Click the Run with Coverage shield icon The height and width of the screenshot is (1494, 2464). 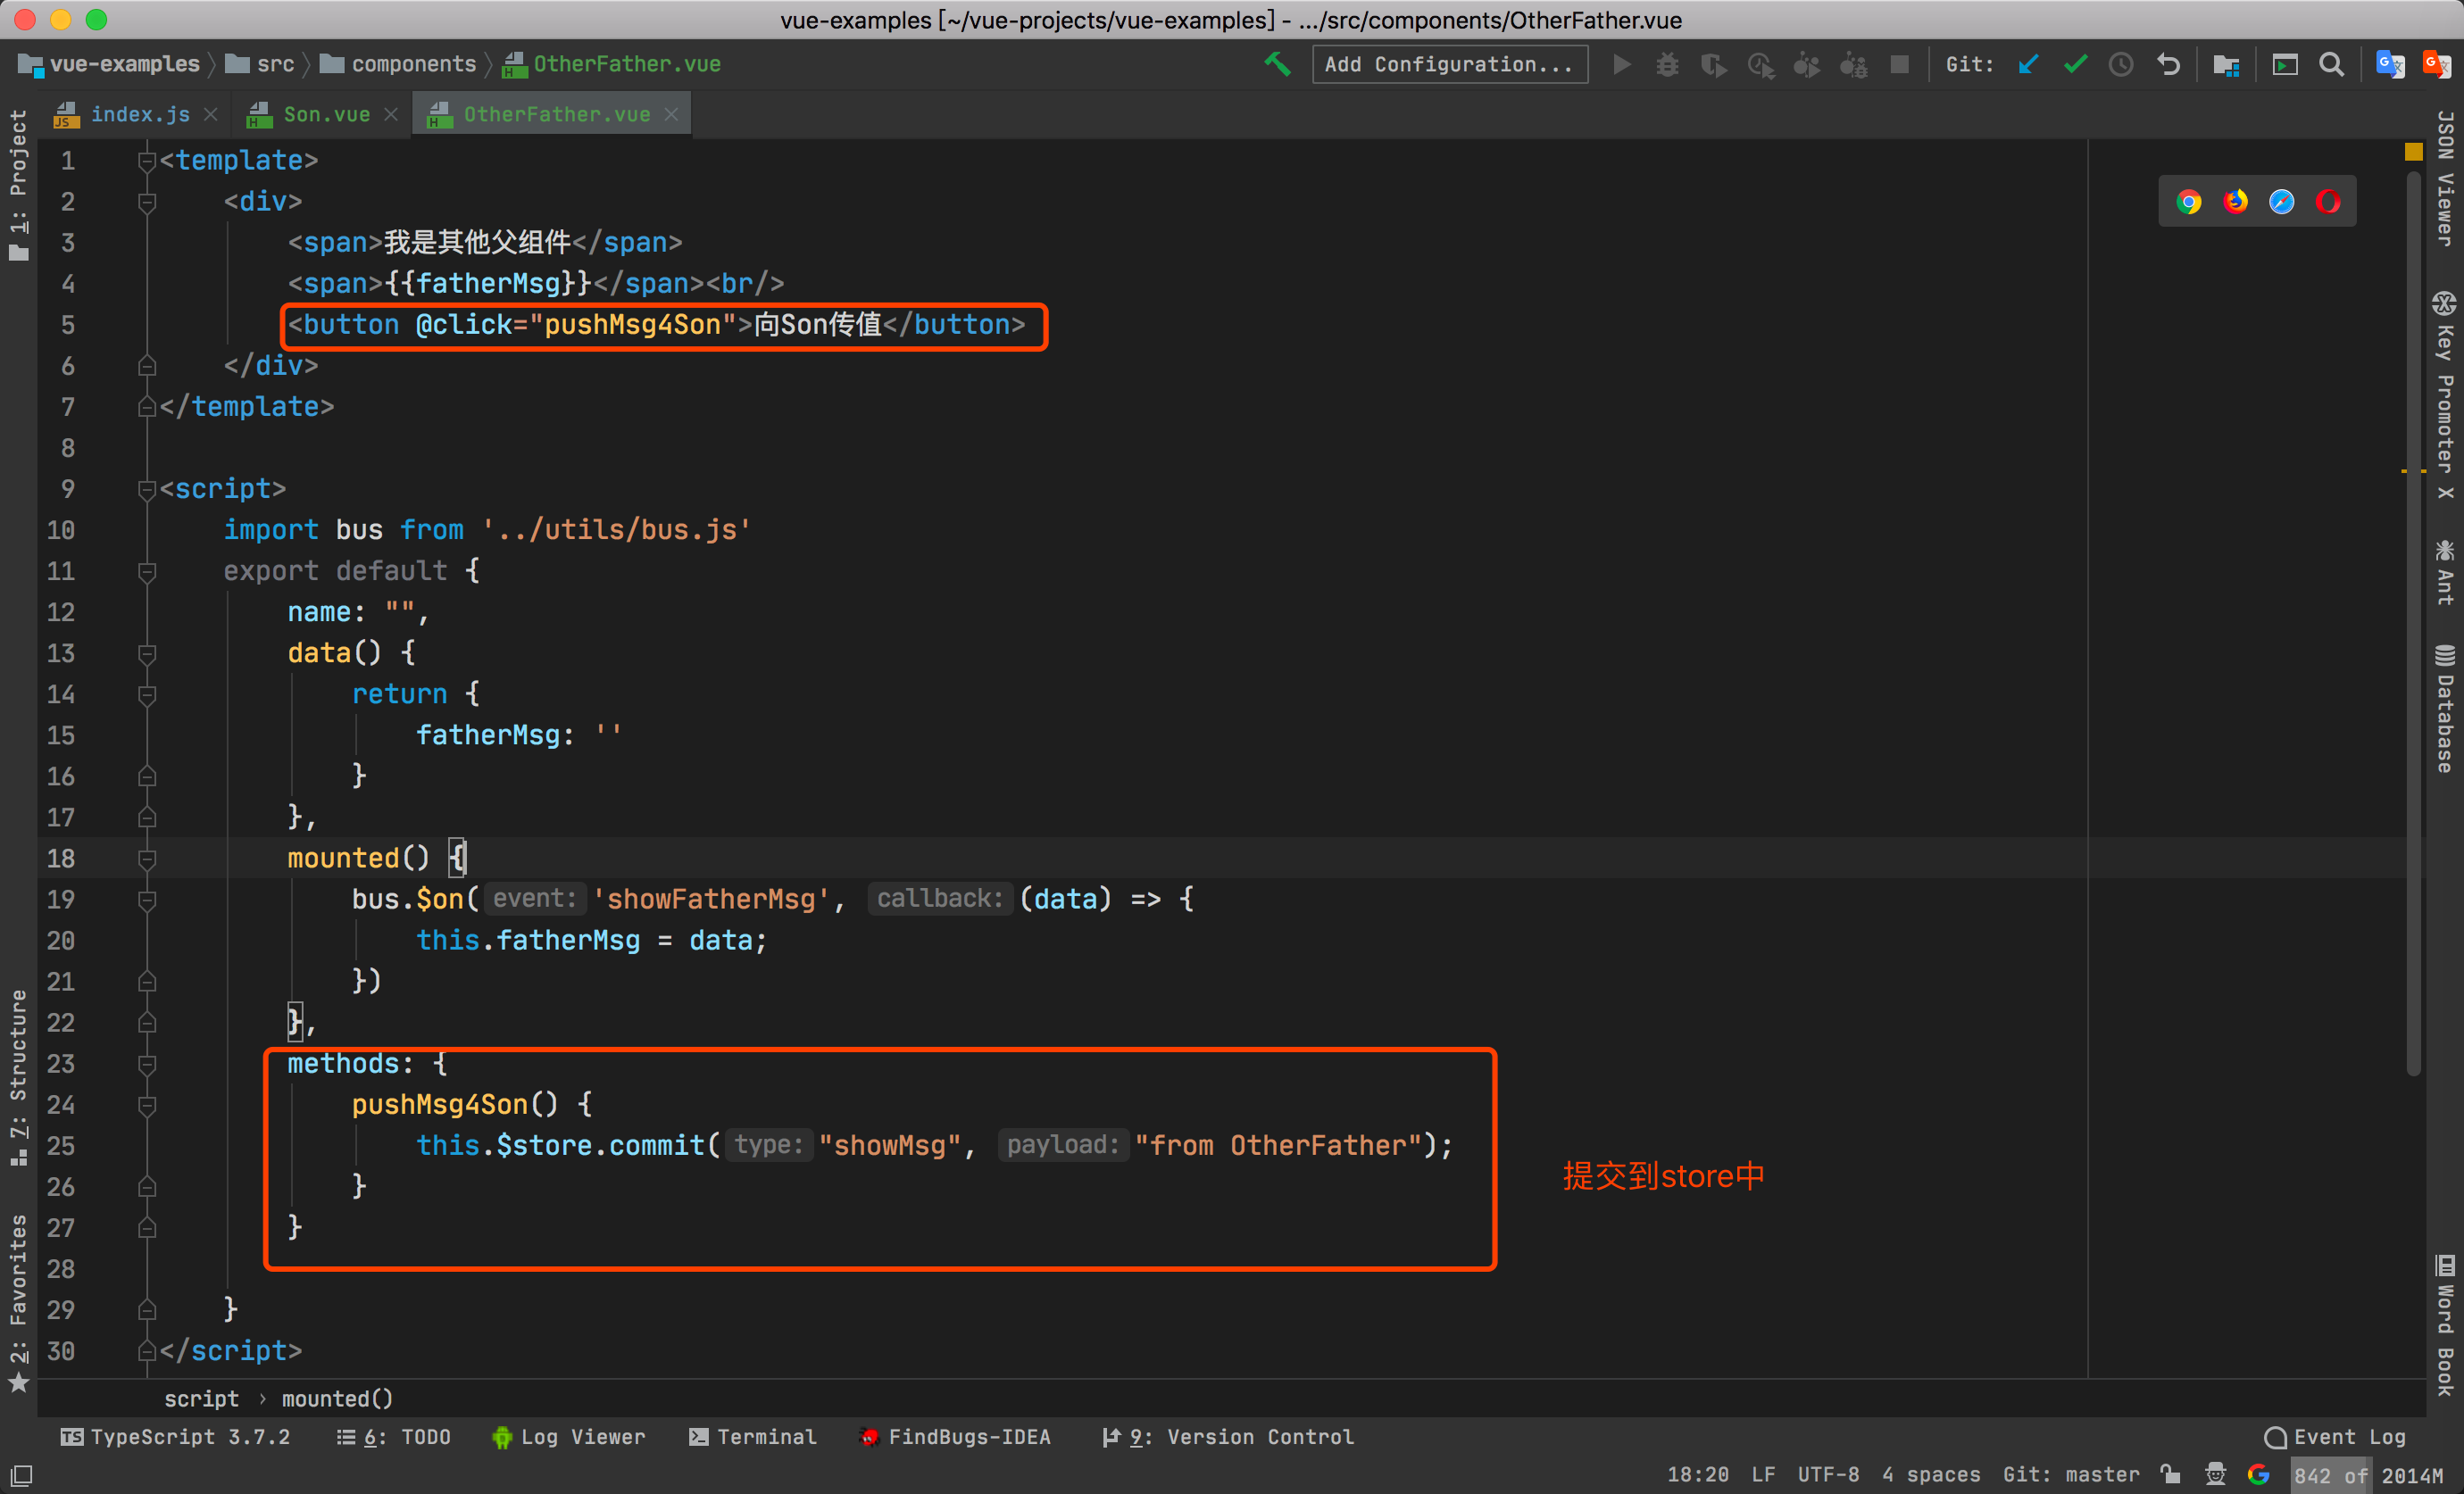[x=1713, y=64]
